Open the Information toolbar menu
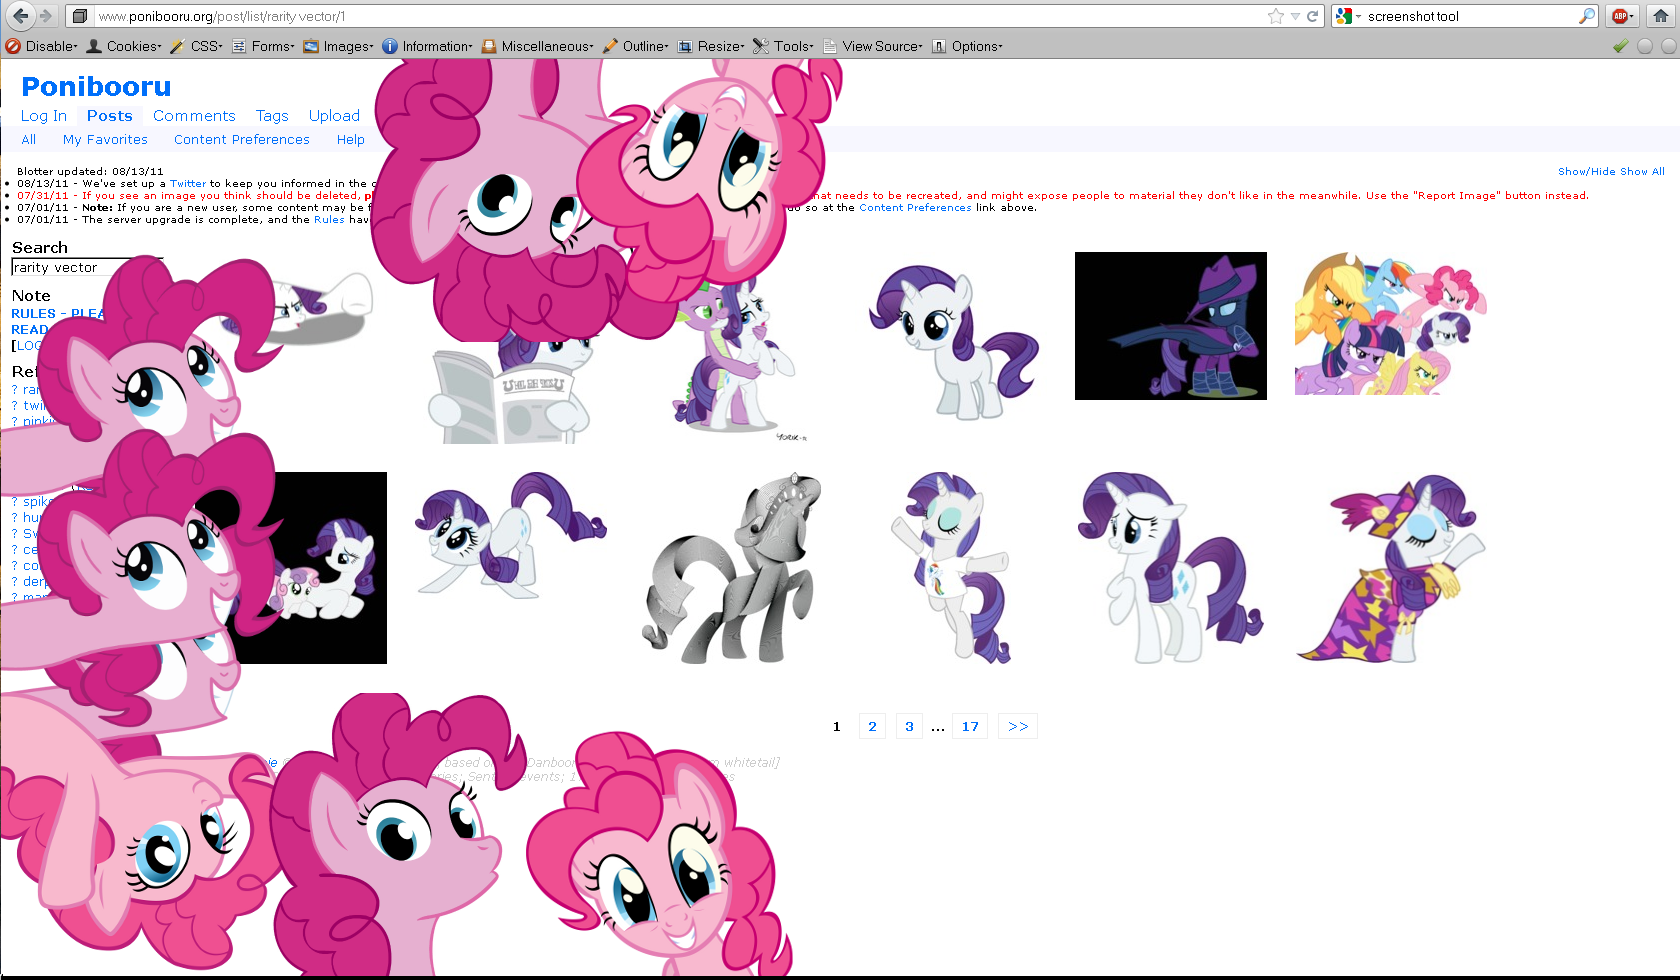 pos(428,46)
